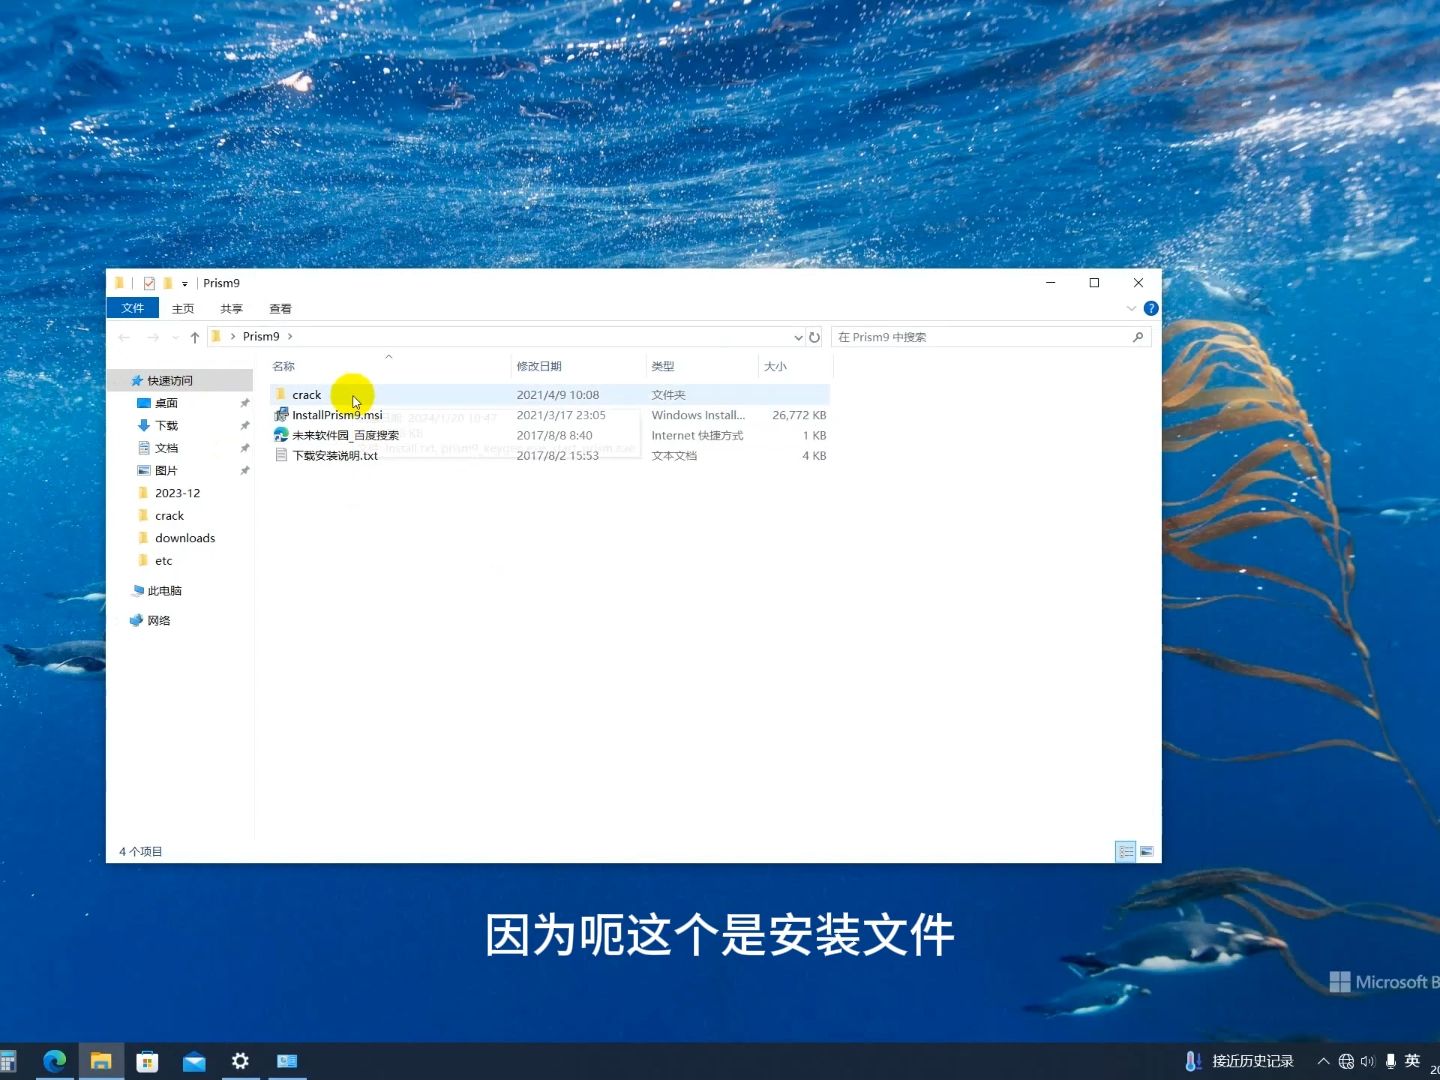Image resolution: width=1440 pixels, height=1080 pixels.
Task: Click the new folder icon on quick access toolbar
Action: pyautogui.click(x=168, y=283)
